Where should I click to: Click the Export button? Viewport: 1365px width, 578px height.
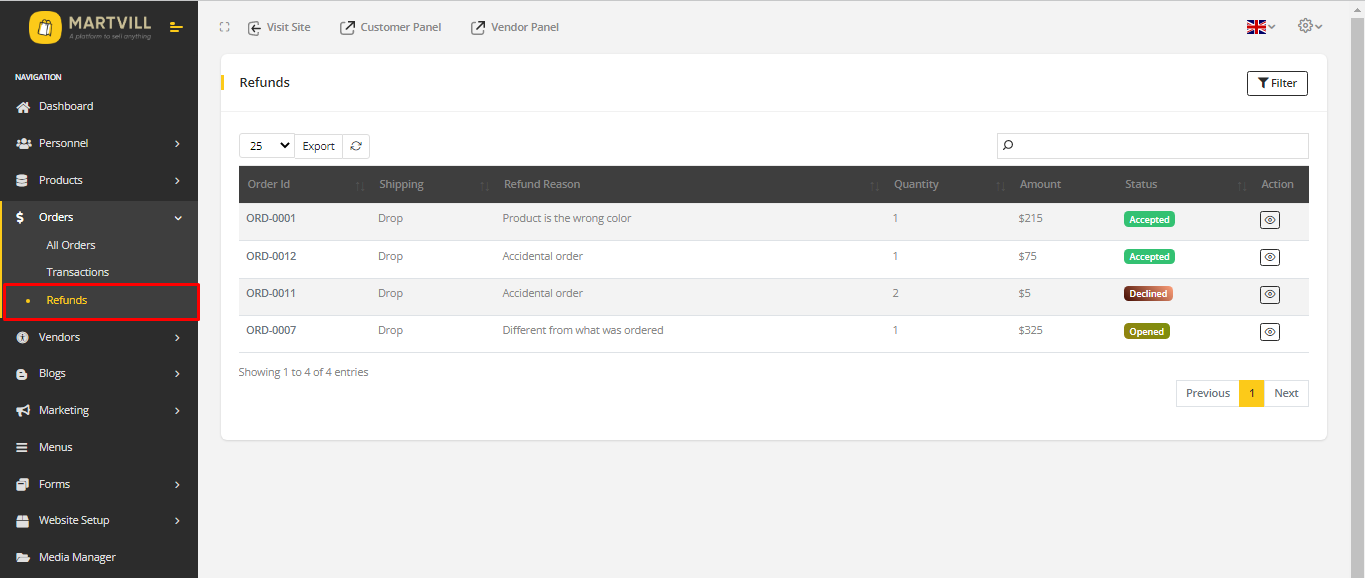319,146
